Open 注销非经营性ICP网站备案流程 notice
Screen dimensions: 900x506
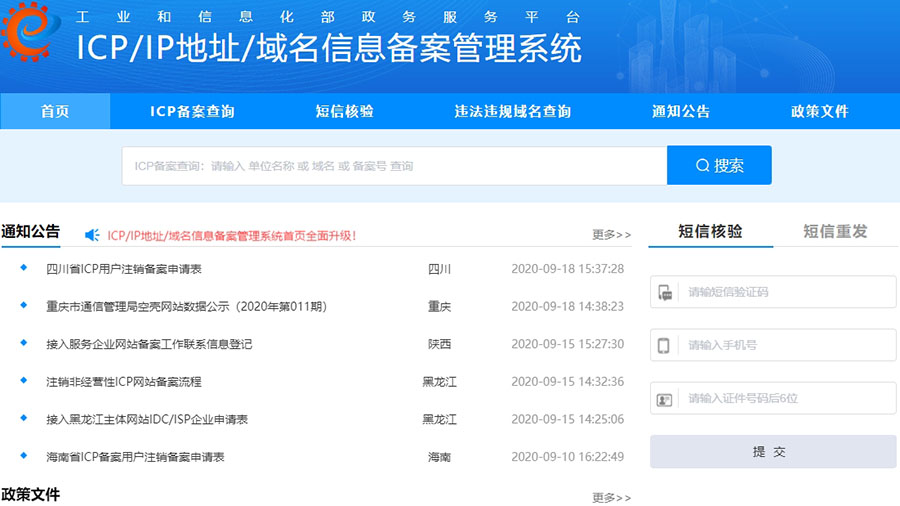pyautogui.click(x=124, y=382)
